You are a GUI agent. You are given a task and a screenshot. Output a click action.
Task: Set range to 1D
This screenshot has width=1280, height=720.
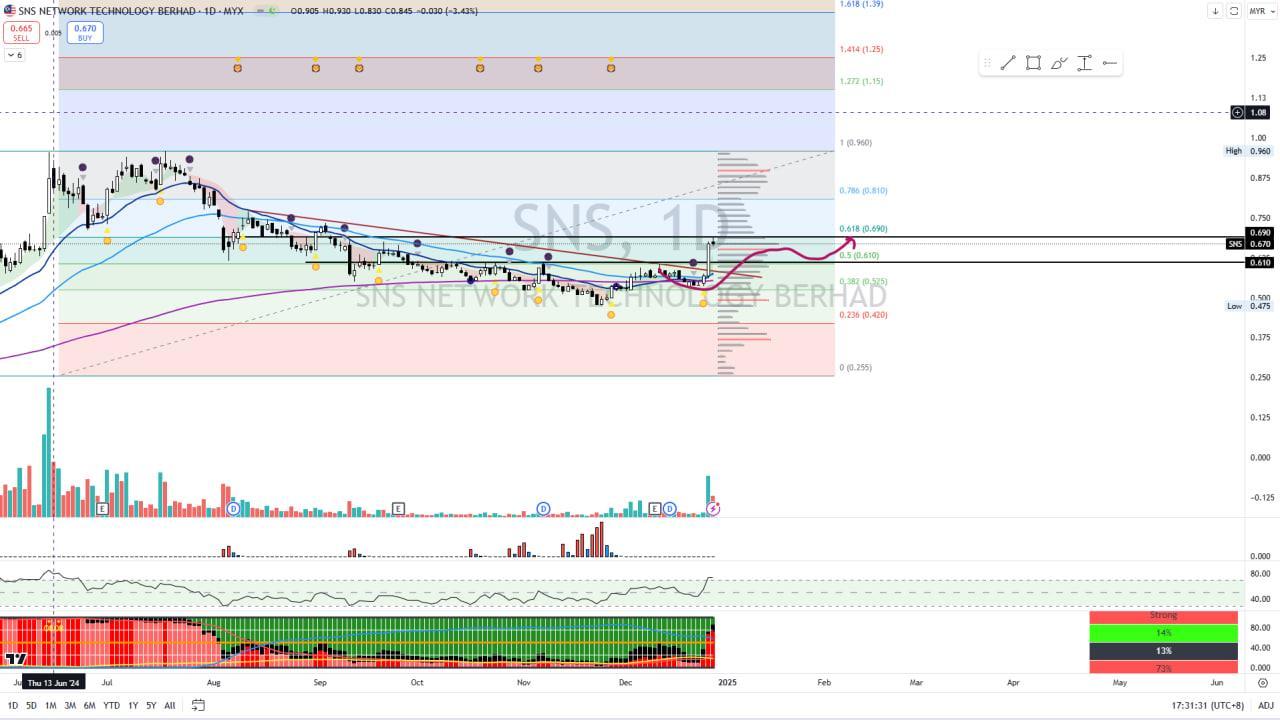tap(13, 705)
